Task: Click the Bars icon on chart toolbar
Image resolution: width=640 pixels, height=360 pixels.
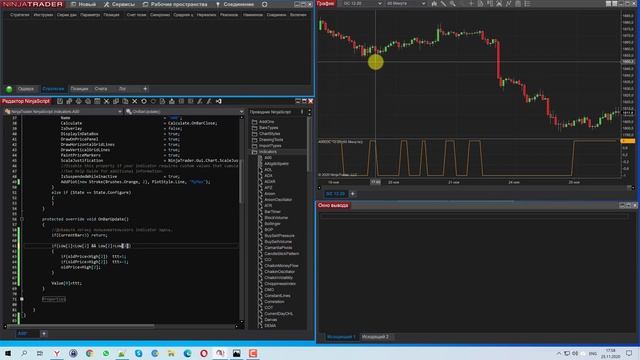Action: [x=434, y=4]
